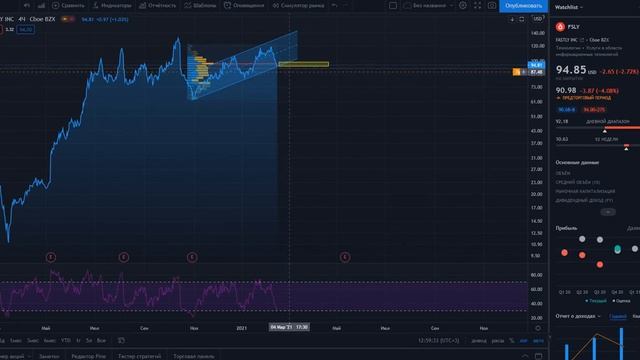Toggle the авто (auto) scale
The width and height of the screenshot is (640, 360).
tap(538, 340)
